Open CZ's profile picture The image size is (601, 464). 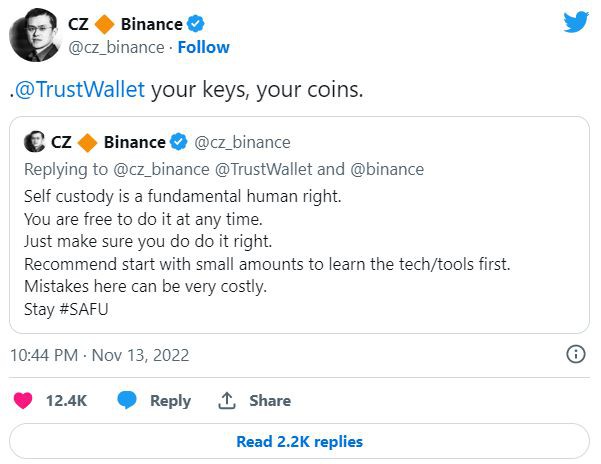click(35, 35)
